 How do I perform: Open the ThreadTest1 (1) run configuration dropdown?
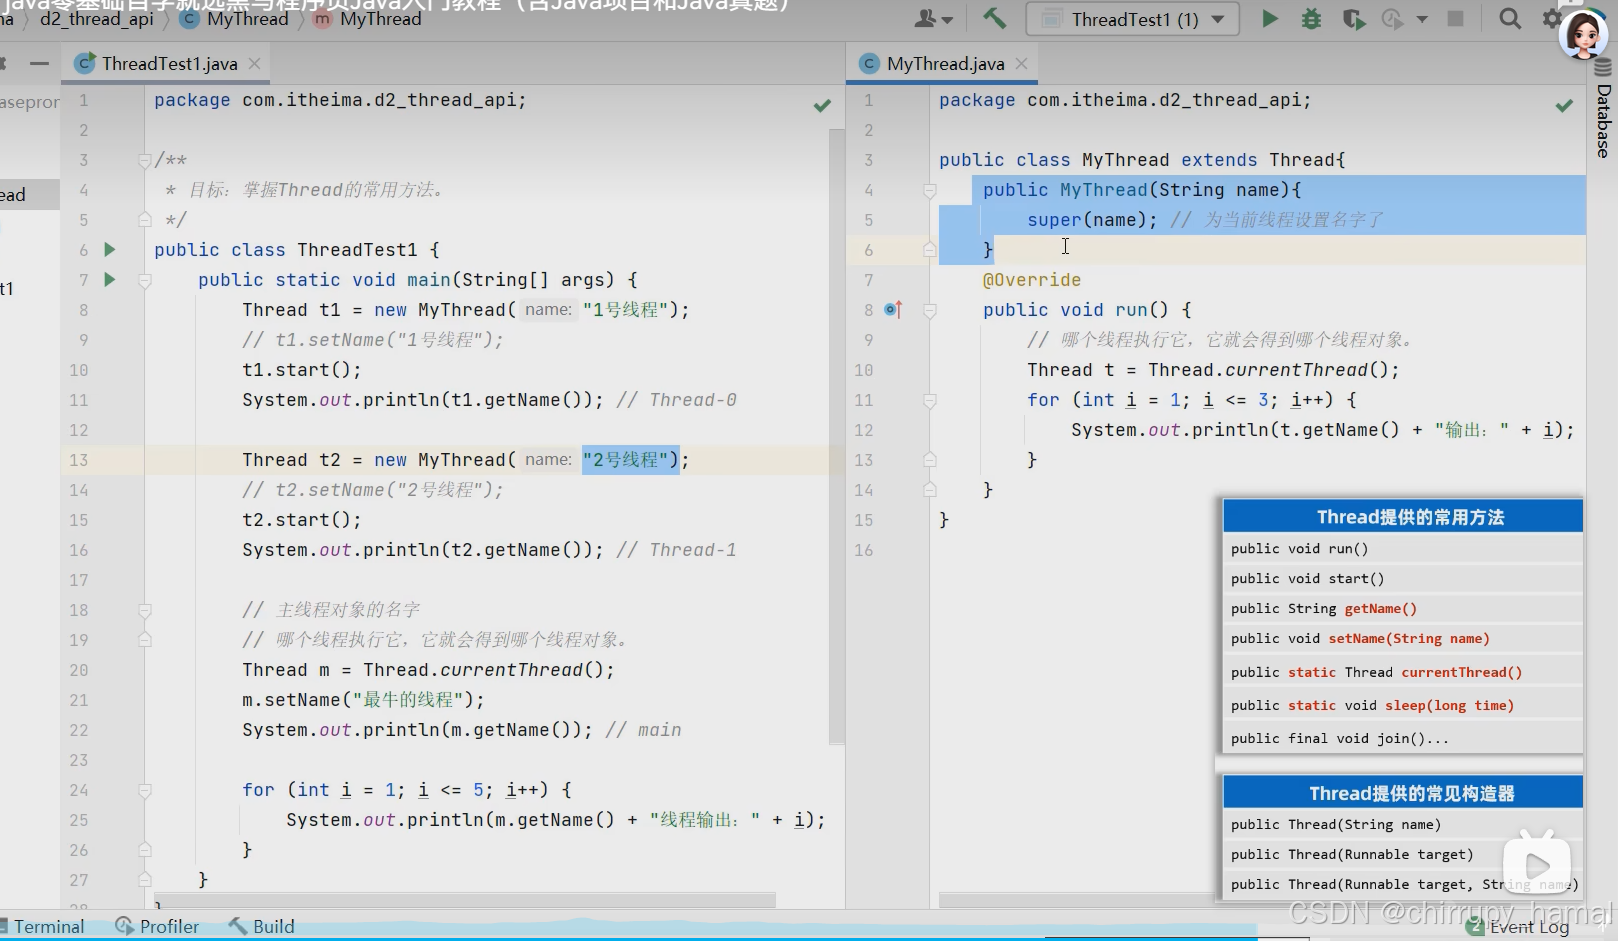pyautogui.click(x=1132, y=19)
